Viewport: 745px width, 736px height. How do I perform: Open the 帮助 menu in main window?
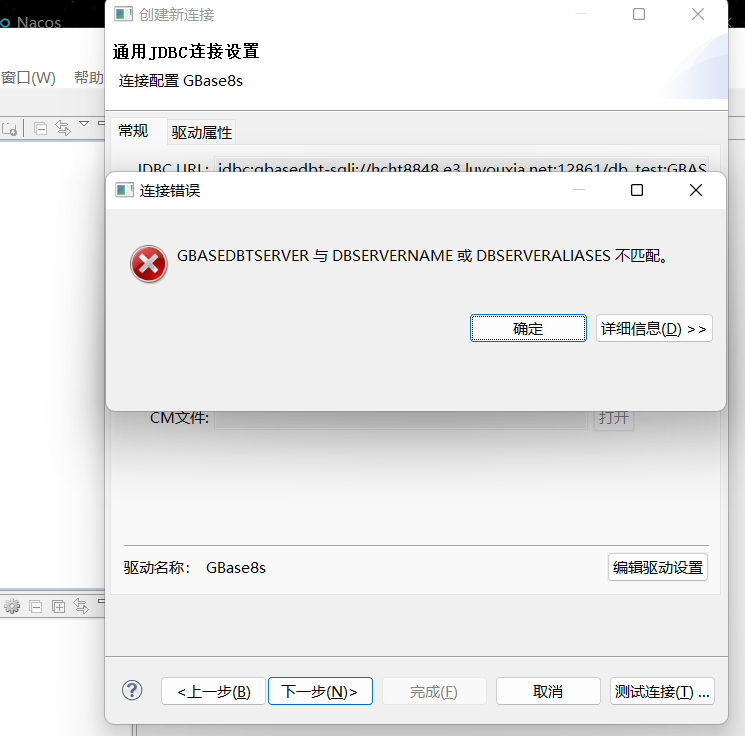[88, 77]
